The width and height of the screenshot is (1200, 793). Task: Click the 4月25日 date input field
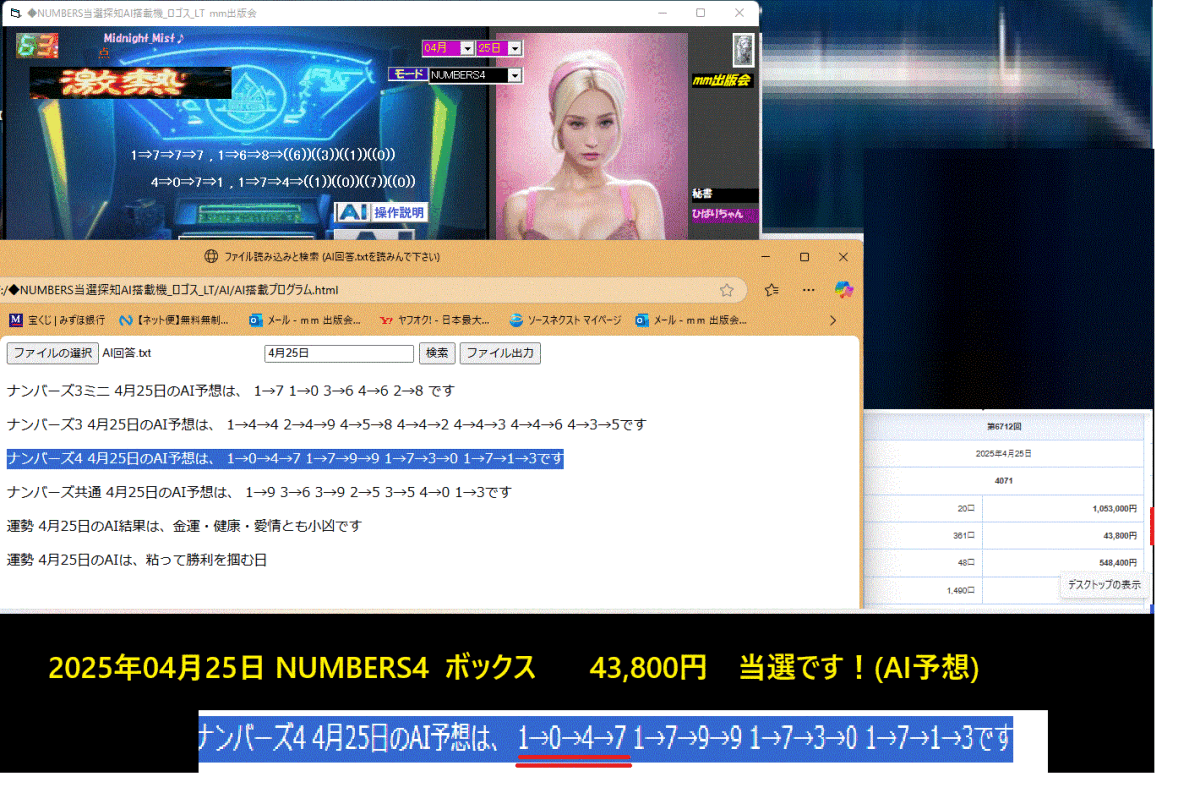coord(338,353)
